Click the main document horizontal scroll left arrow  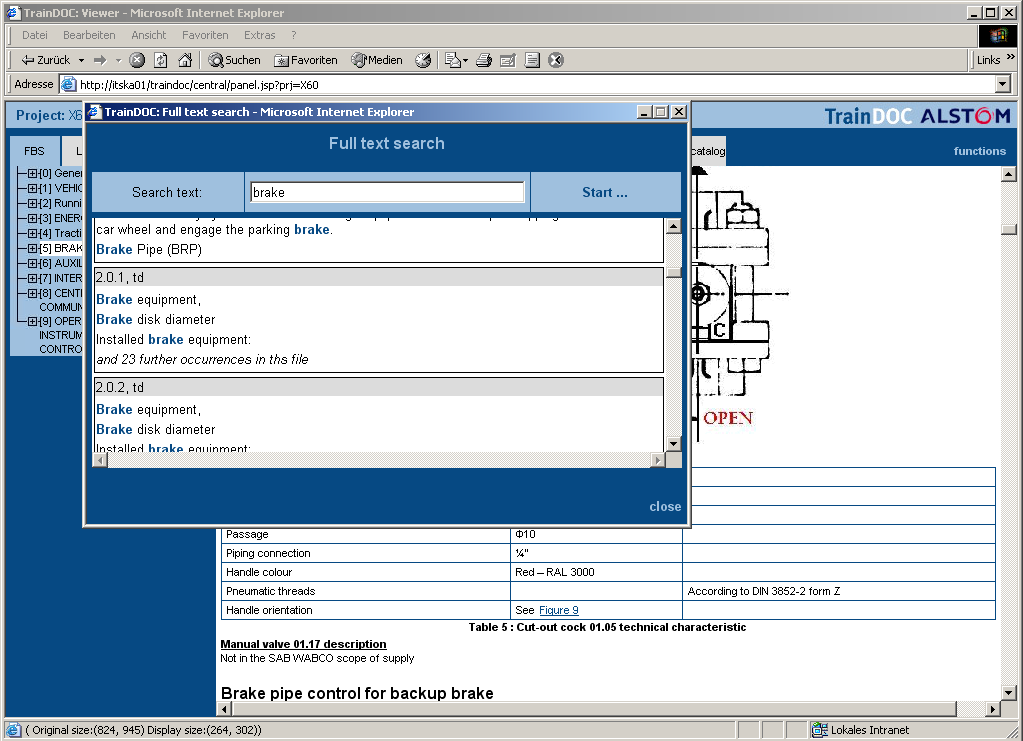point(224,709)
